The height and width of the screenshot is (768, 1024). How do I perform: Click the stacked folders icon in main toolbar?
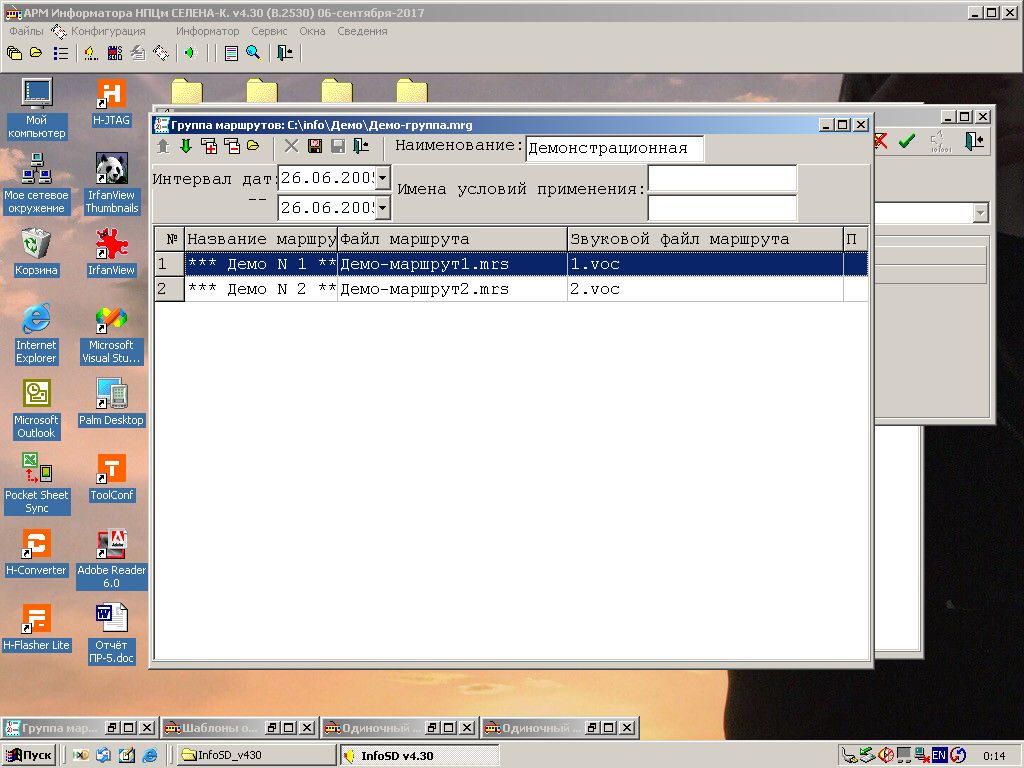point(14,54)
